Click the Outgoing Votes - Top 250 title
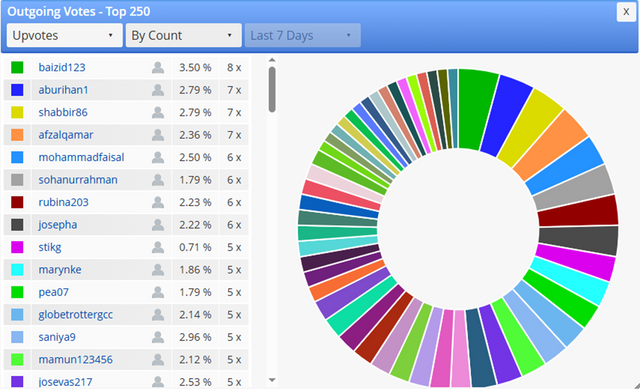 point(79,11)
